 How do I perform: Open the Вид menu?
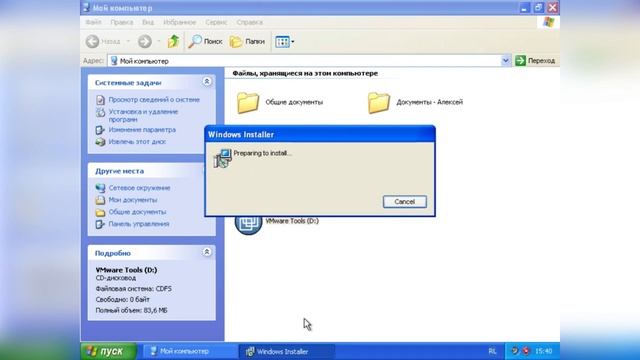click(148, 22)
